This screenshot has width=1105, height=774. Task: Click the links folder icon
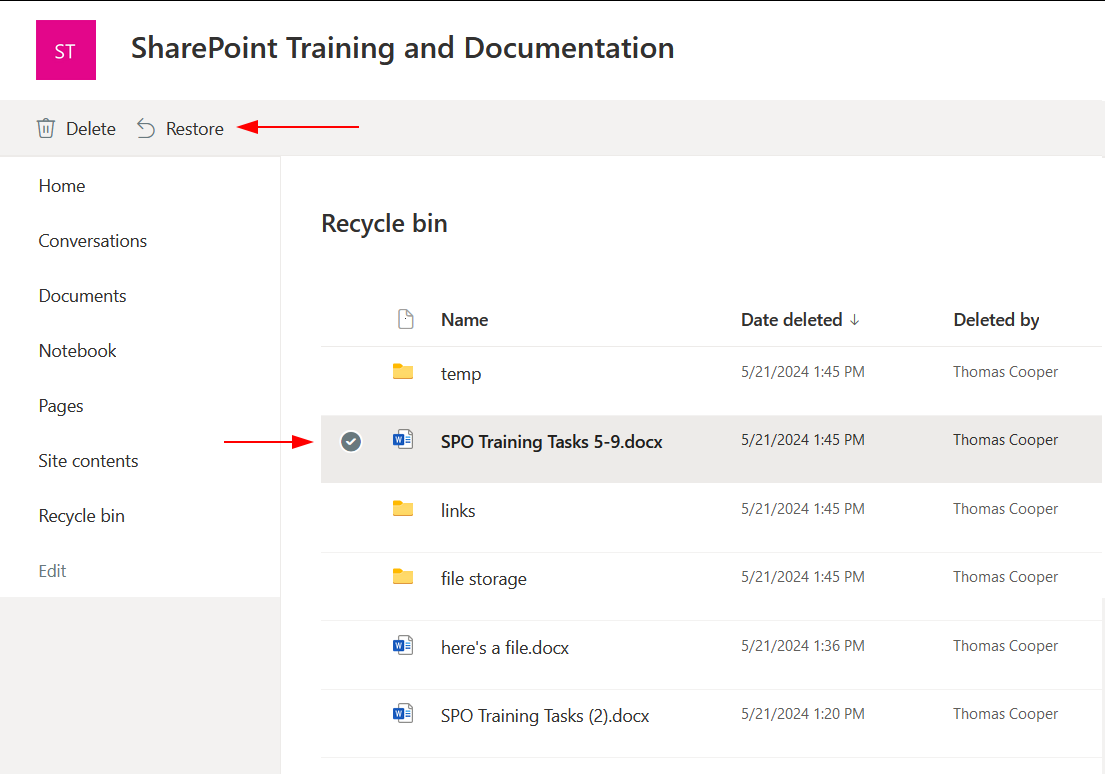403,508
